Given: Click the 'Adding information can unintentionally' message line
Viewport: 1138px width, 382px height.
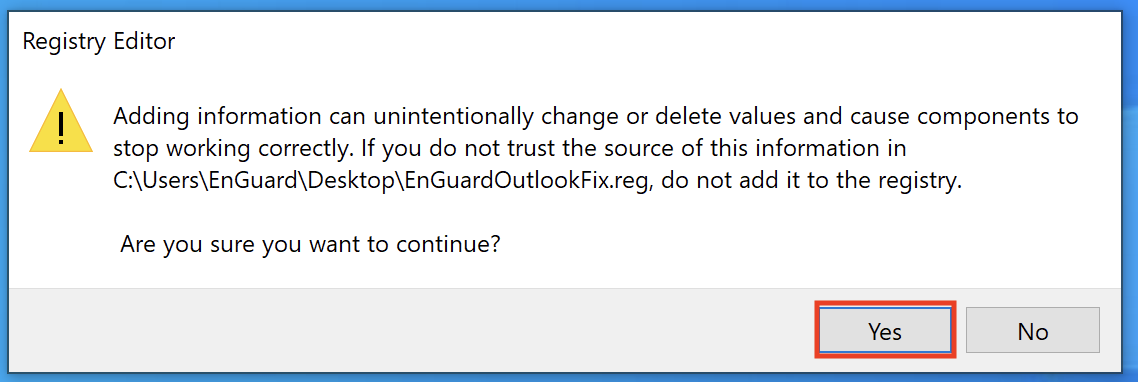Looking at the screenshot, I should point(596,117).
